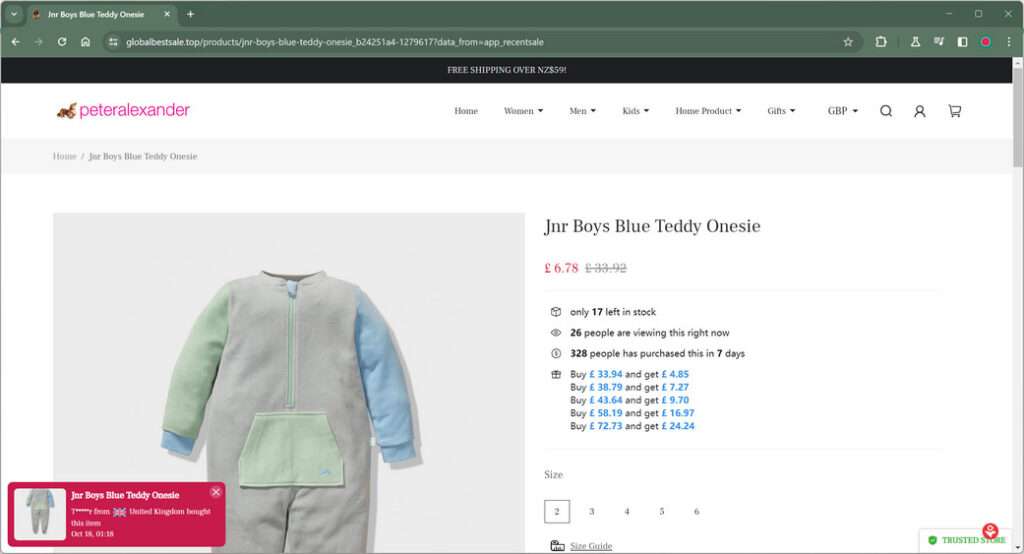Screen dimensions: 1024x554
Task: Open the browser home page
Action: 85,42
